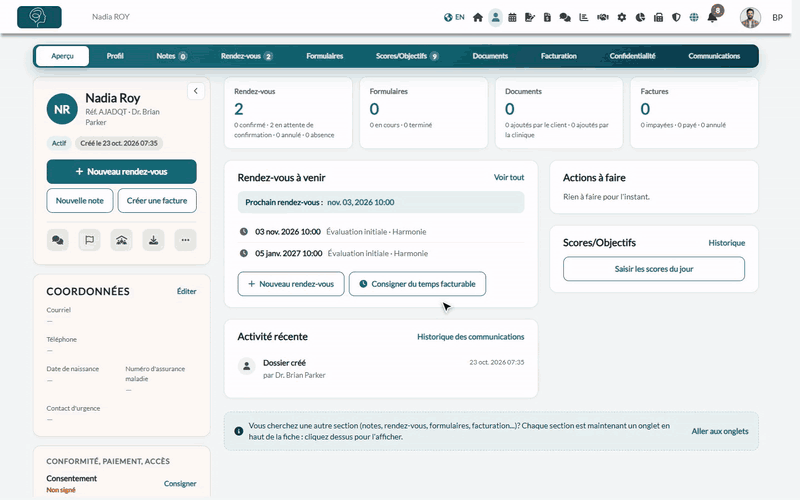Open the clients person icon in the top bar
800x500 pixels.
495,17
